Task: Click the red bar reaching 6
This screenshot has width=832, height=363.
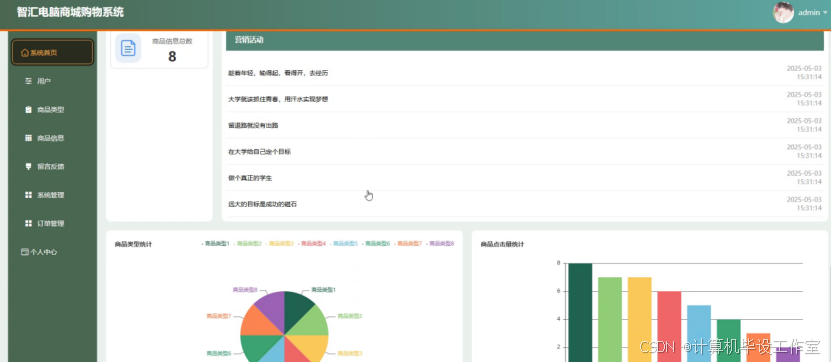Action: (x=669, y=326)
